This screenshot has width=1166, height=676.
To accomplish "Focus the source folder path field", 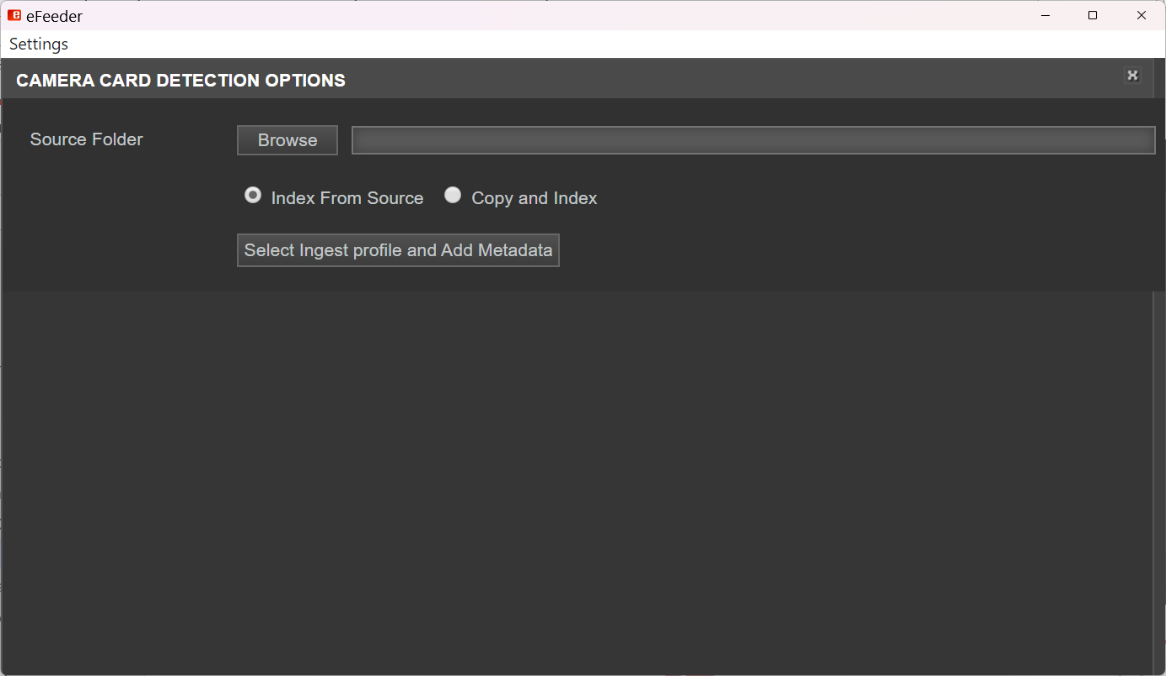I will 753,140.
